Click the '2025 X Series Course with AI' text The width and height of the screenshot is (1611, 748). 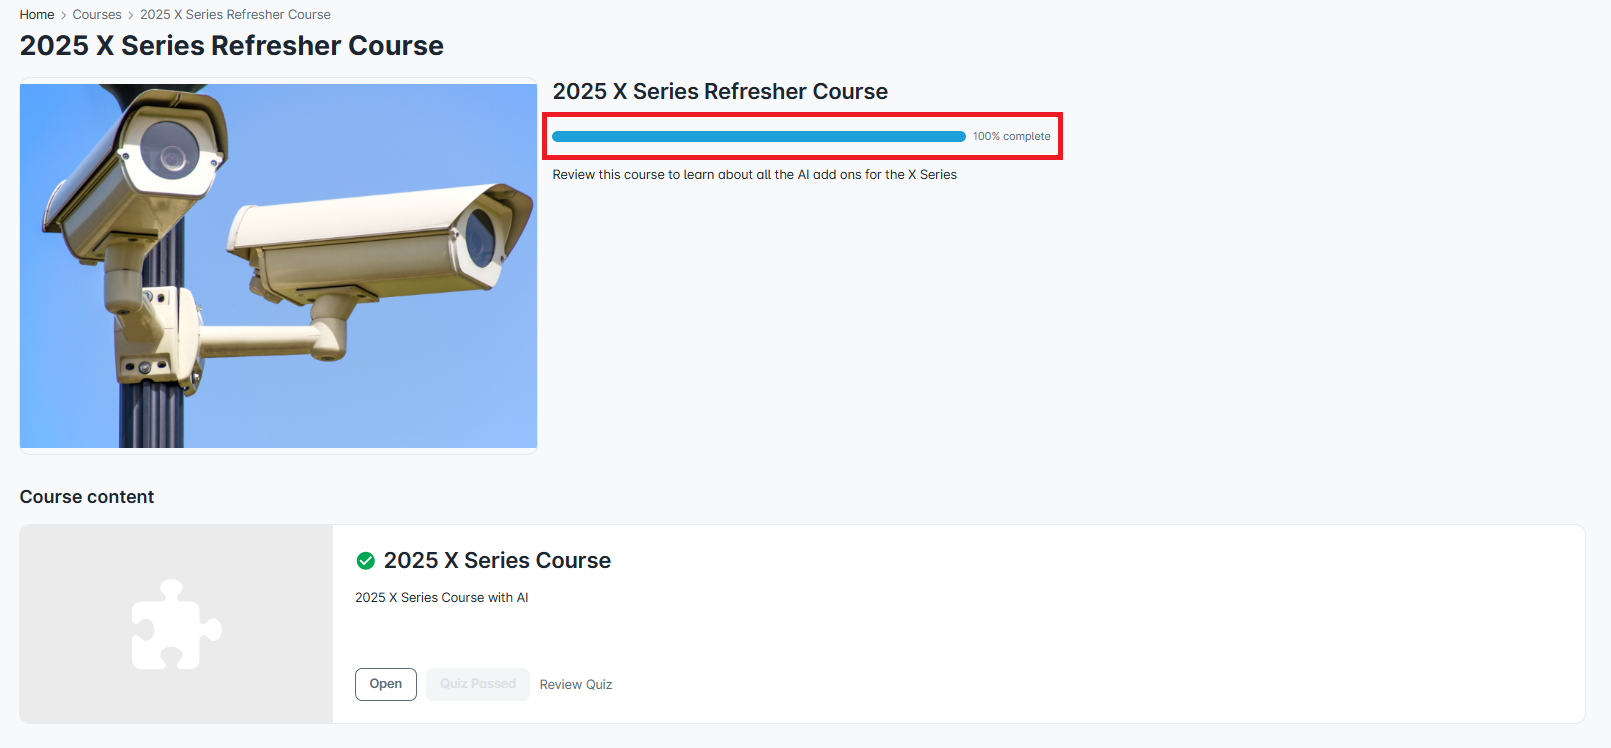point(442,598)
